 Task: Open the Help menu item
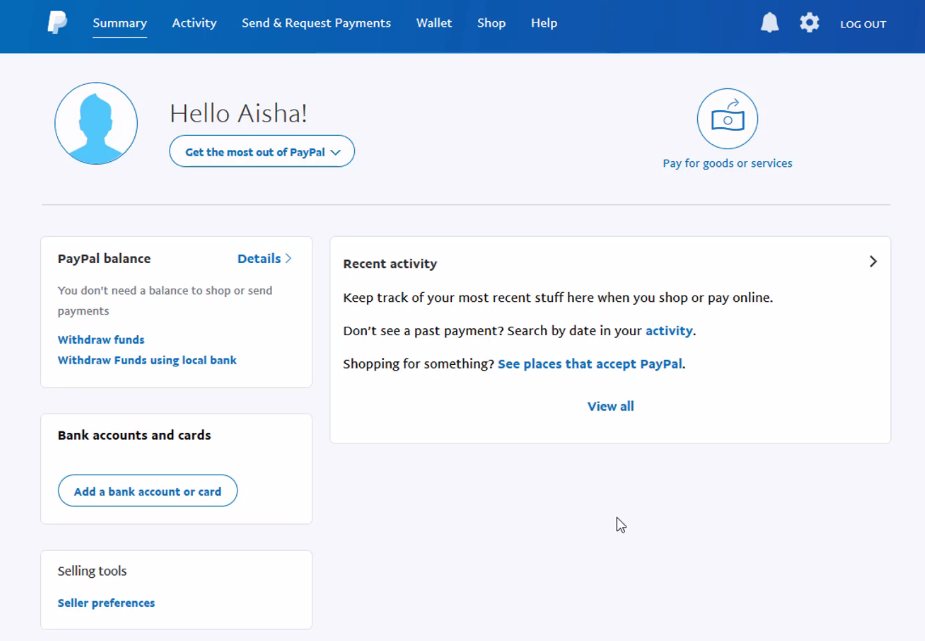(544, 23)
